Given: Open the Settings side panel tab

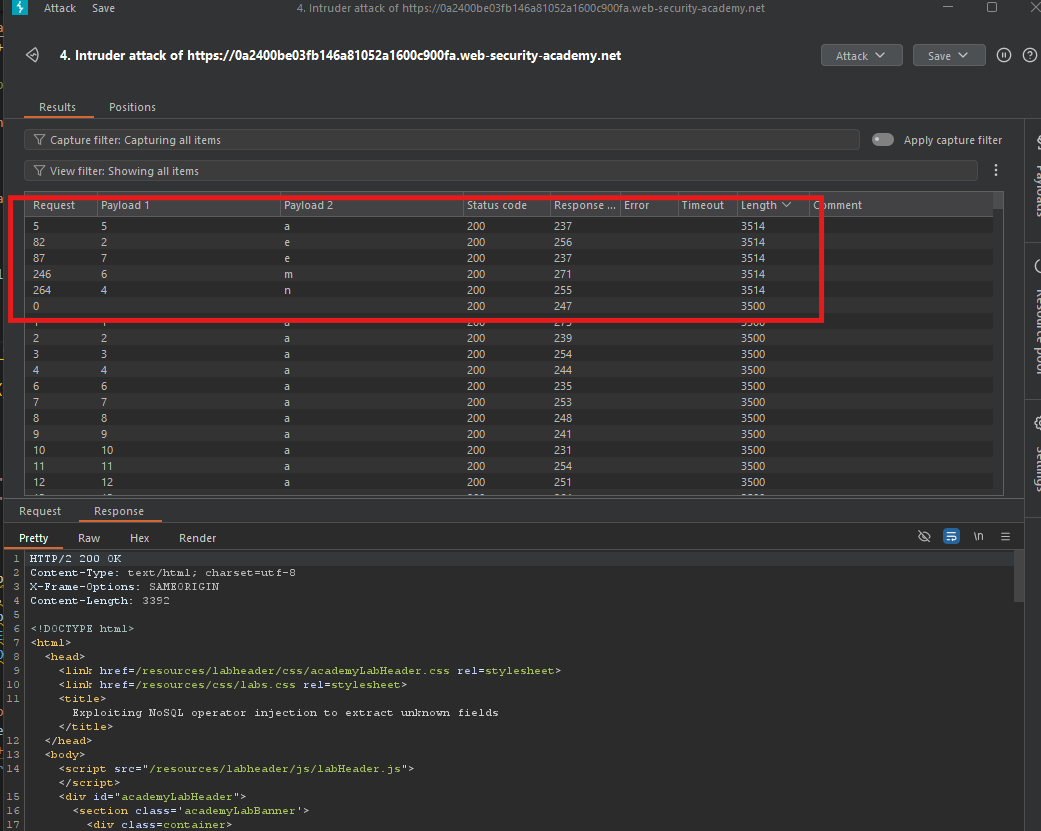Looking at the screenshot, I should click(x=1037, y=458).
